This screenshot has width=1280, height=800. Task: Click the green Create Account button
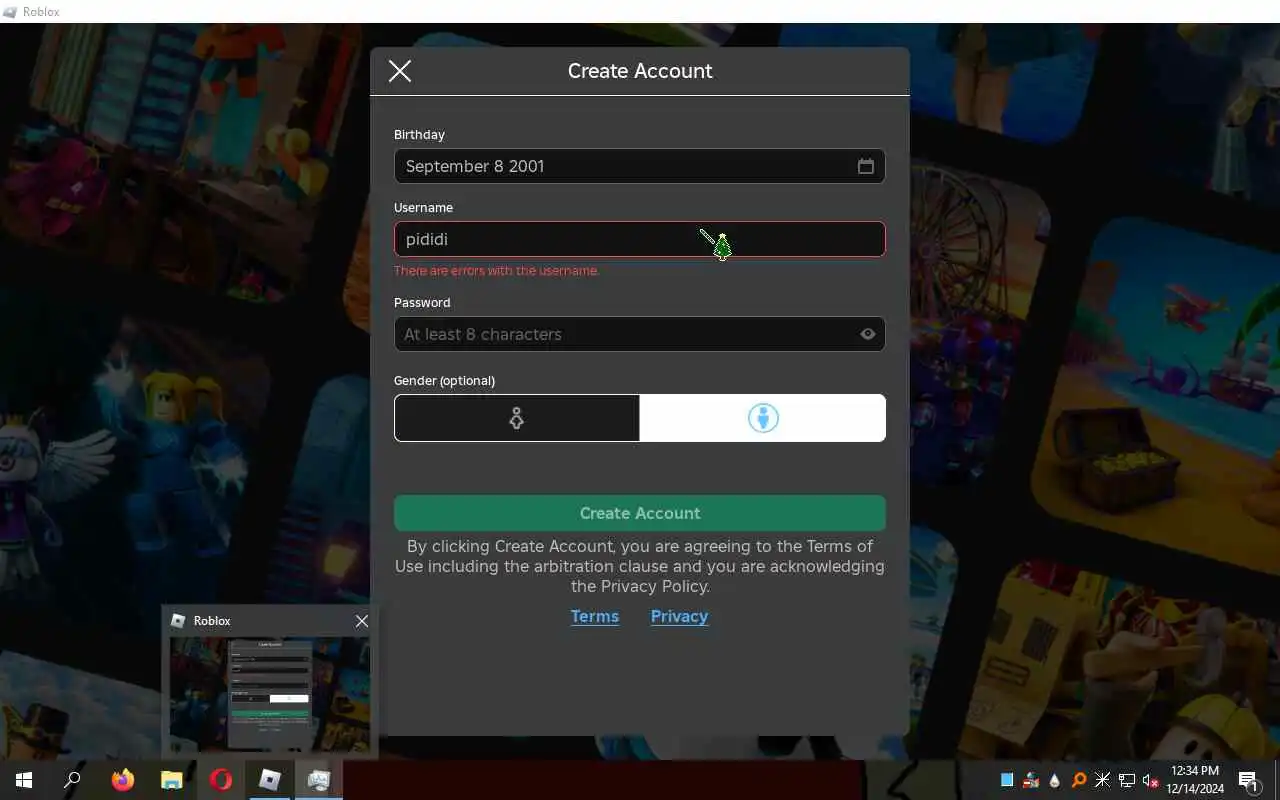639,513
